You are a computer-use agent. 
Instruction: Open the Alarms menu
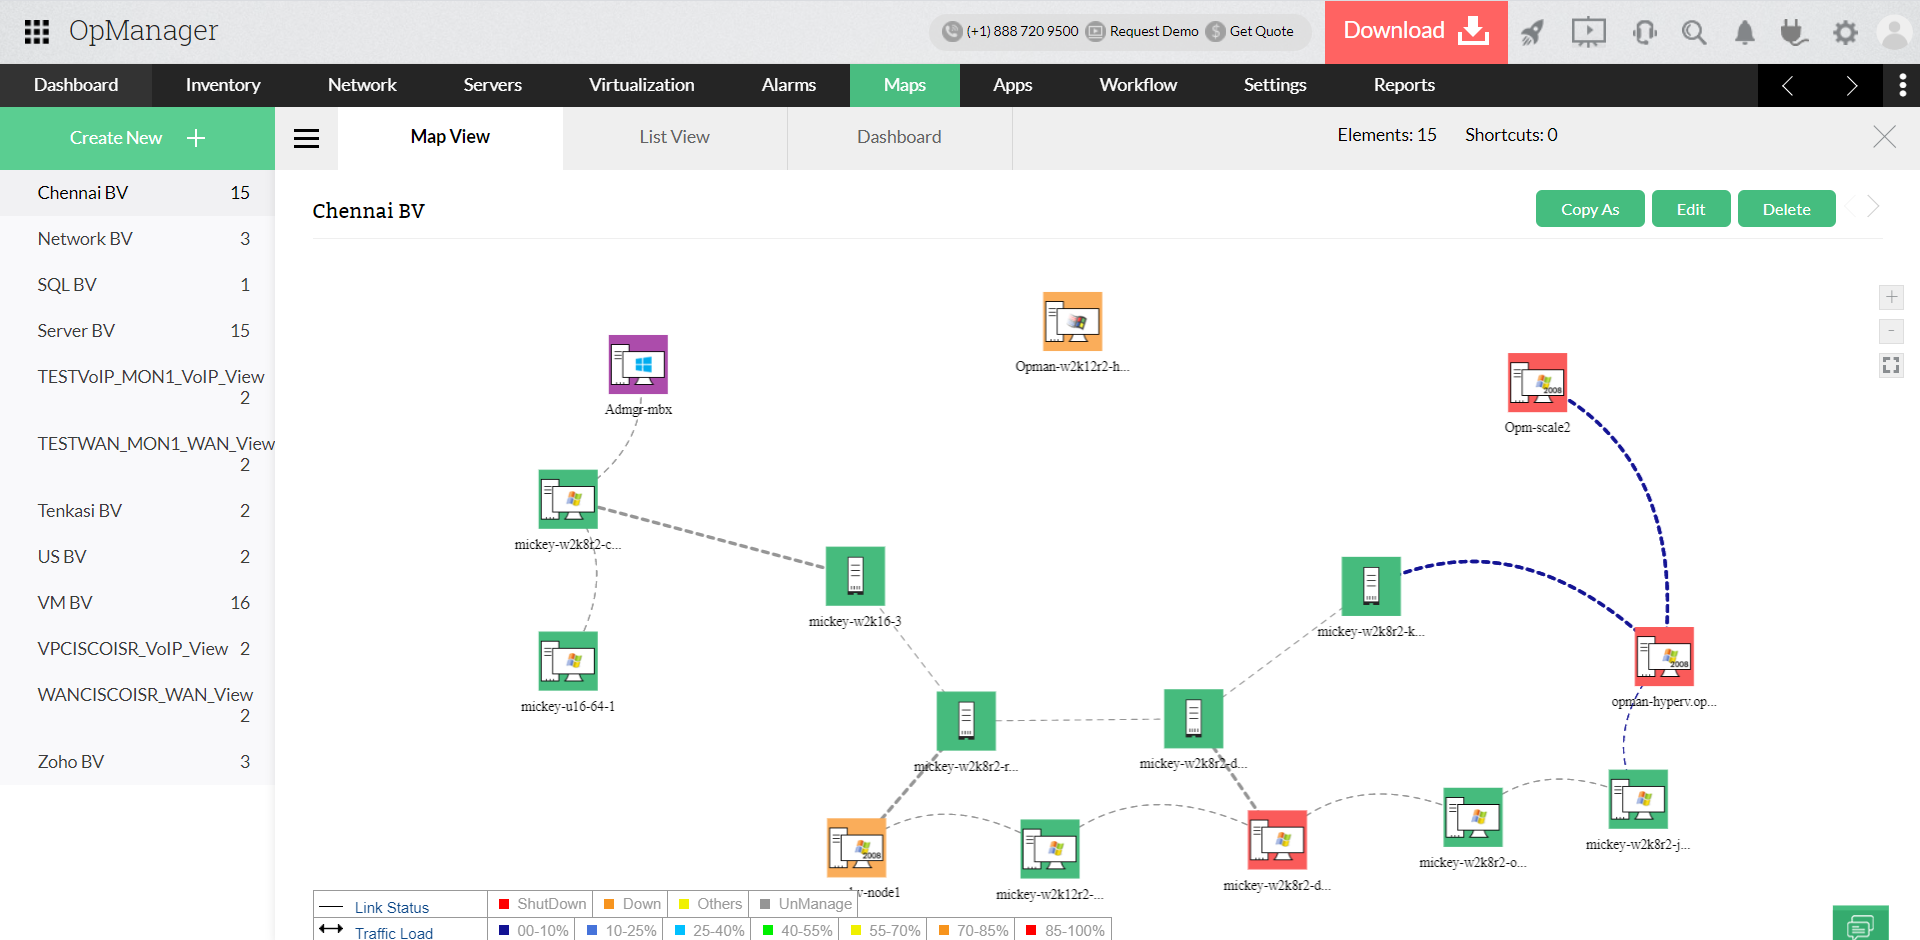(x=789, y=85)
